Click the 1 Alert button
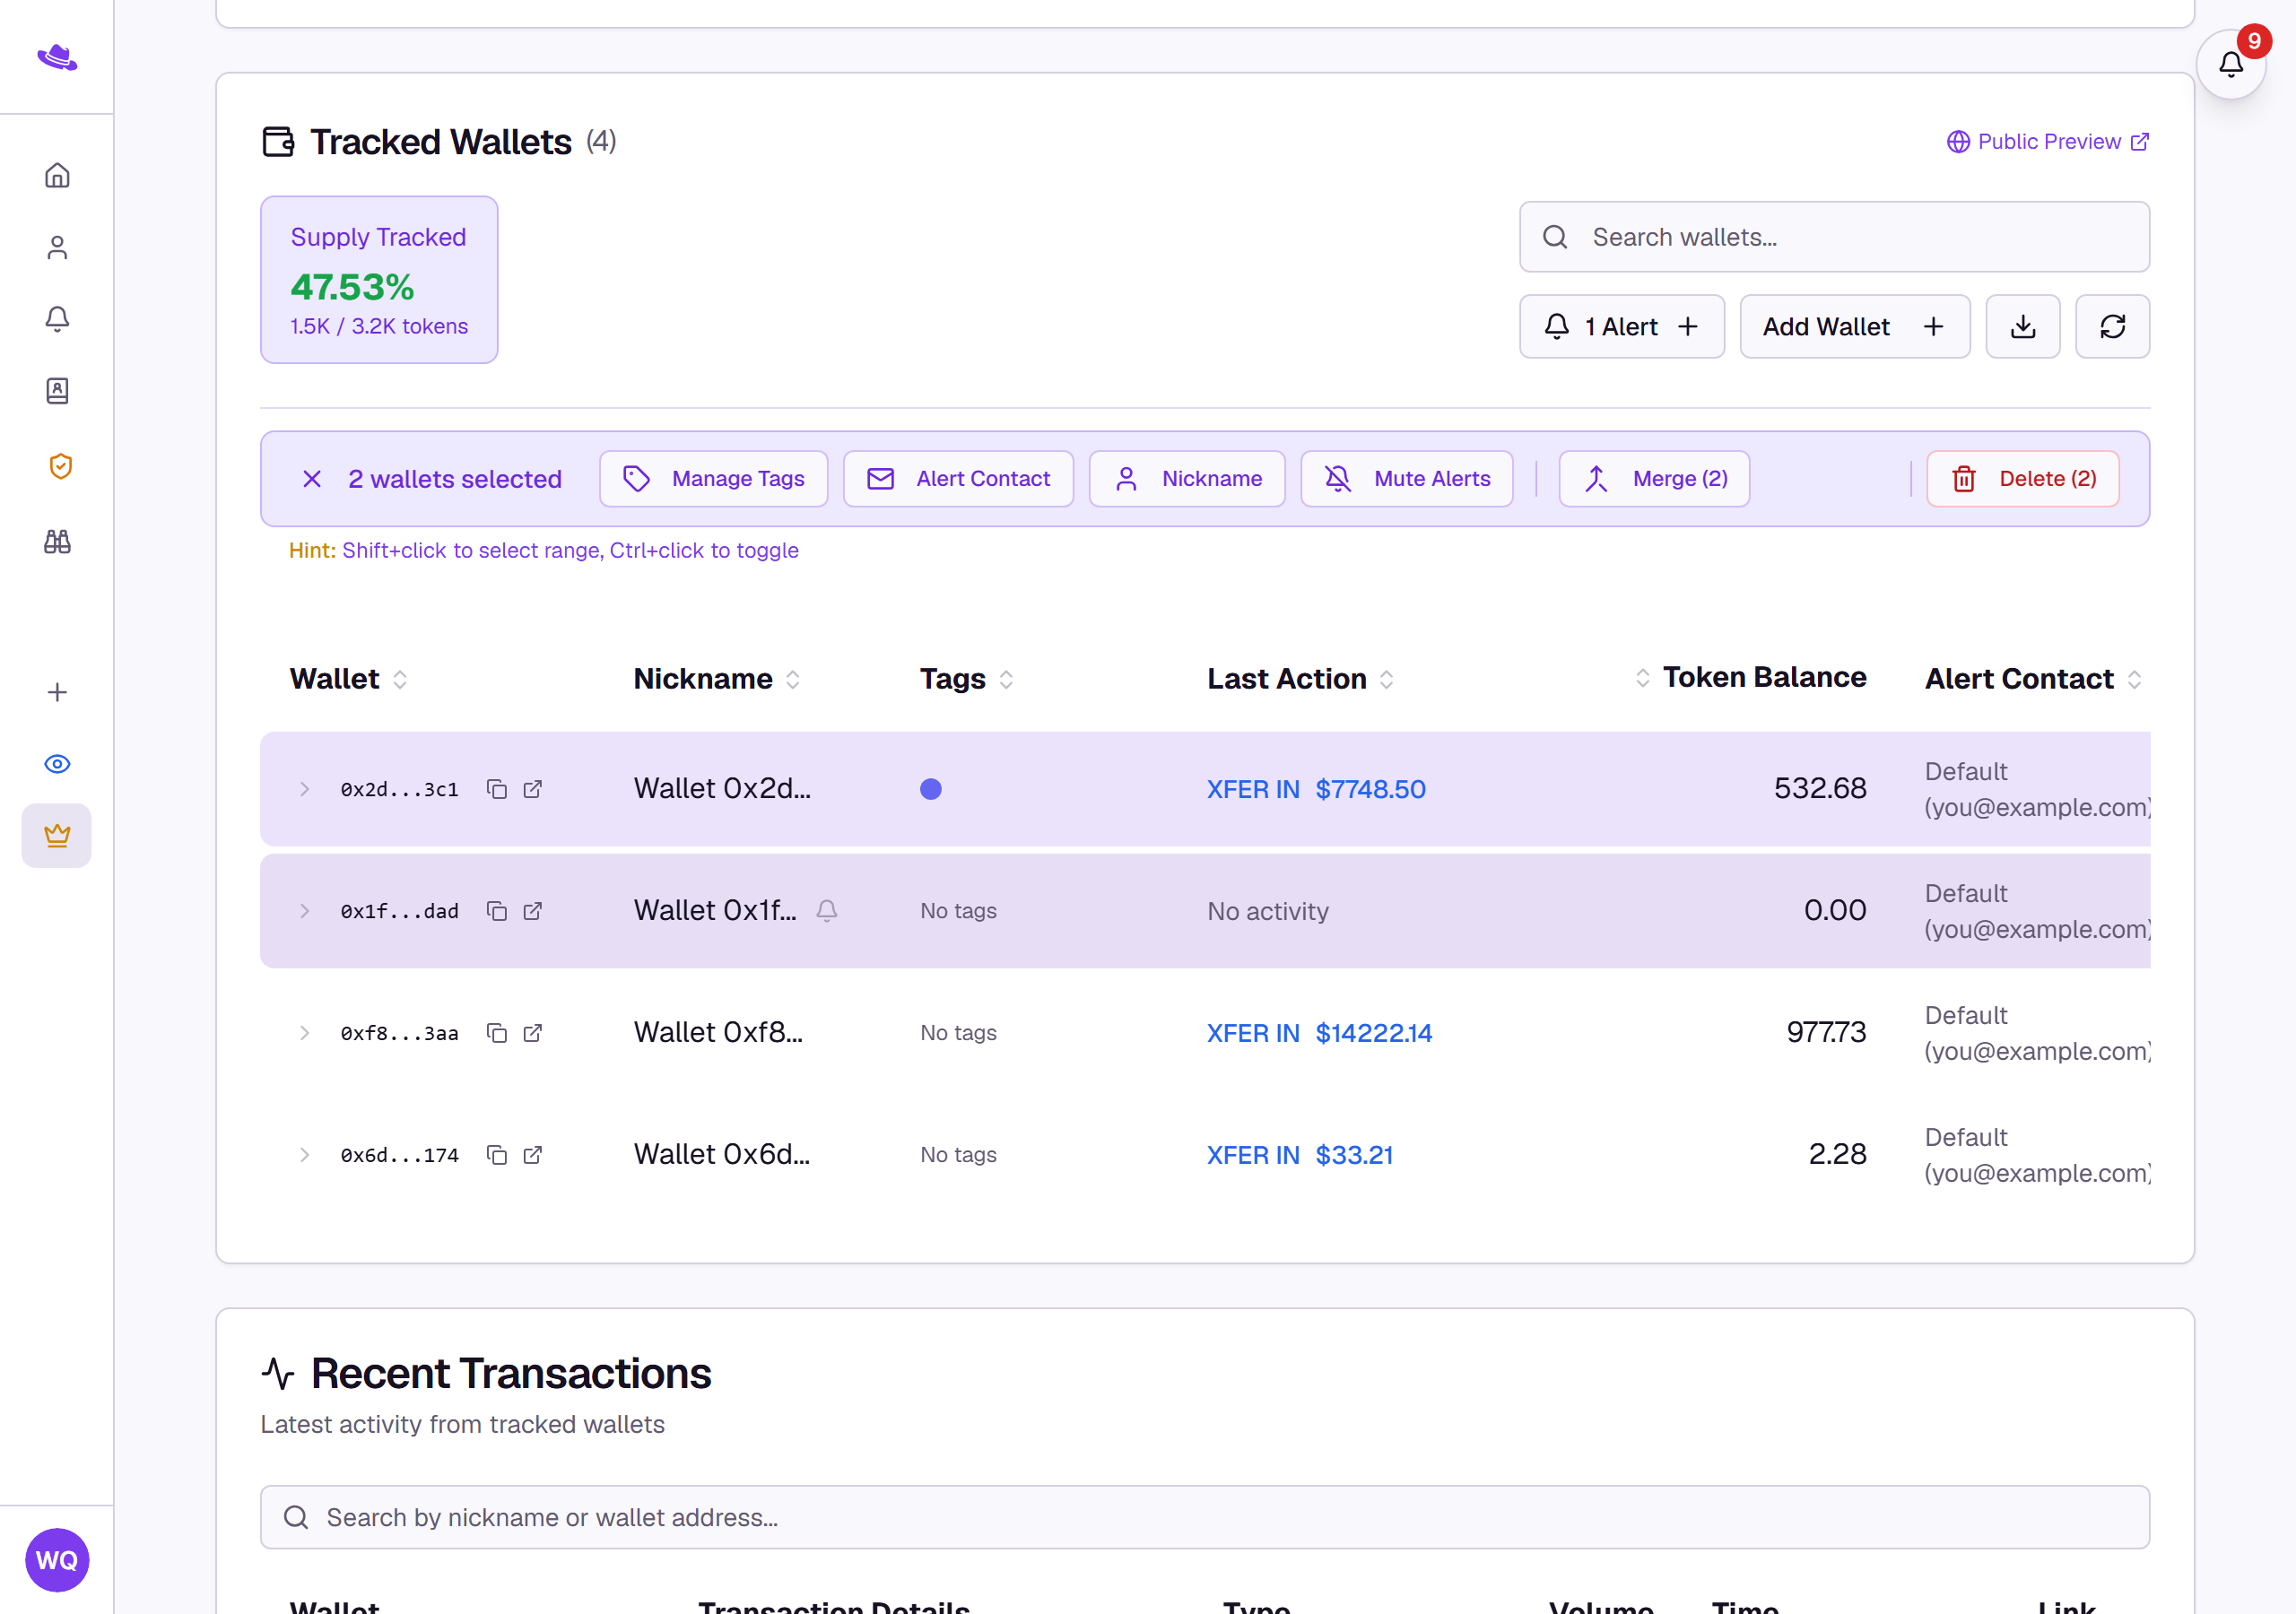The height and width of the screenshot is (1614, 2296). 1622,326
